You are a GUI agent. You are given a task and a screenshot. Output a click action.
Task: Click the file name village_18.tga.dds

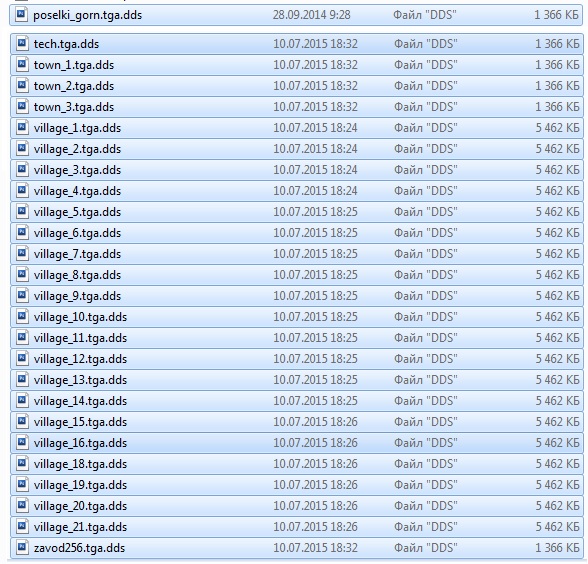pos(80,464)
